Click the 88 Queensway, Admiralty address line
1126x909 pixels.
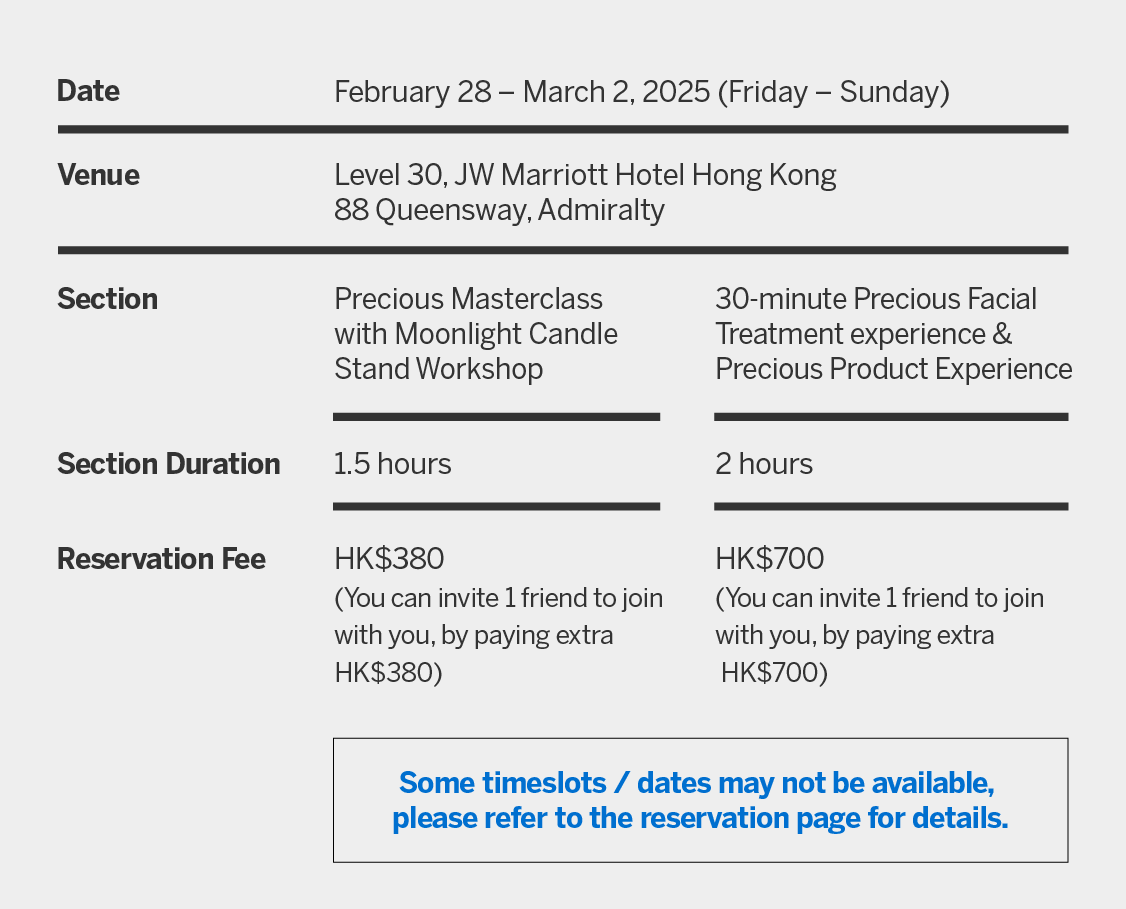[x=499, y=210]
